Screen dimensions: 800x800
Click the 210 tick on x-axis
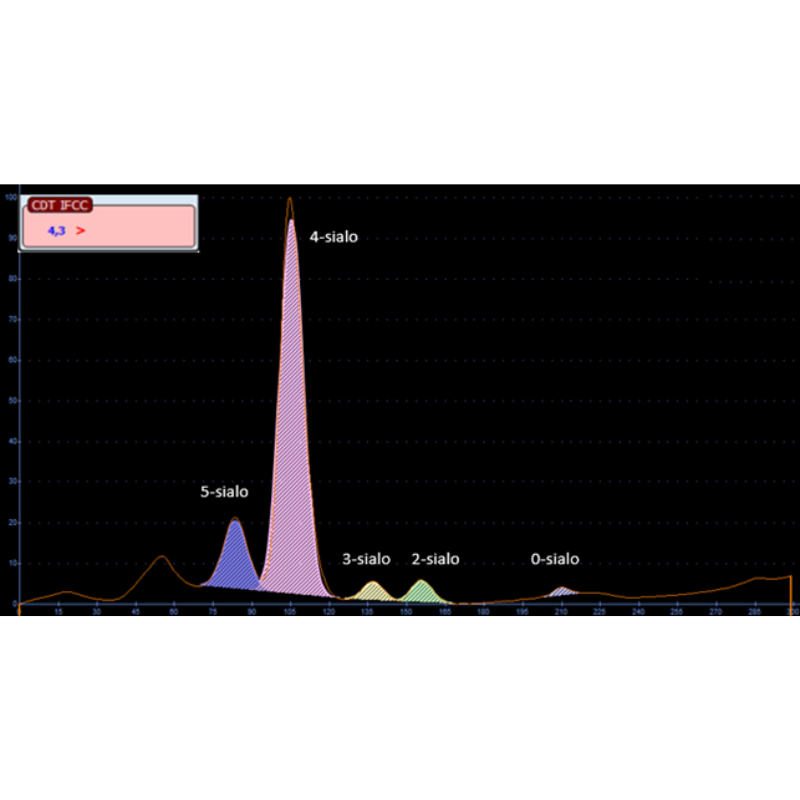coord(560,612)
